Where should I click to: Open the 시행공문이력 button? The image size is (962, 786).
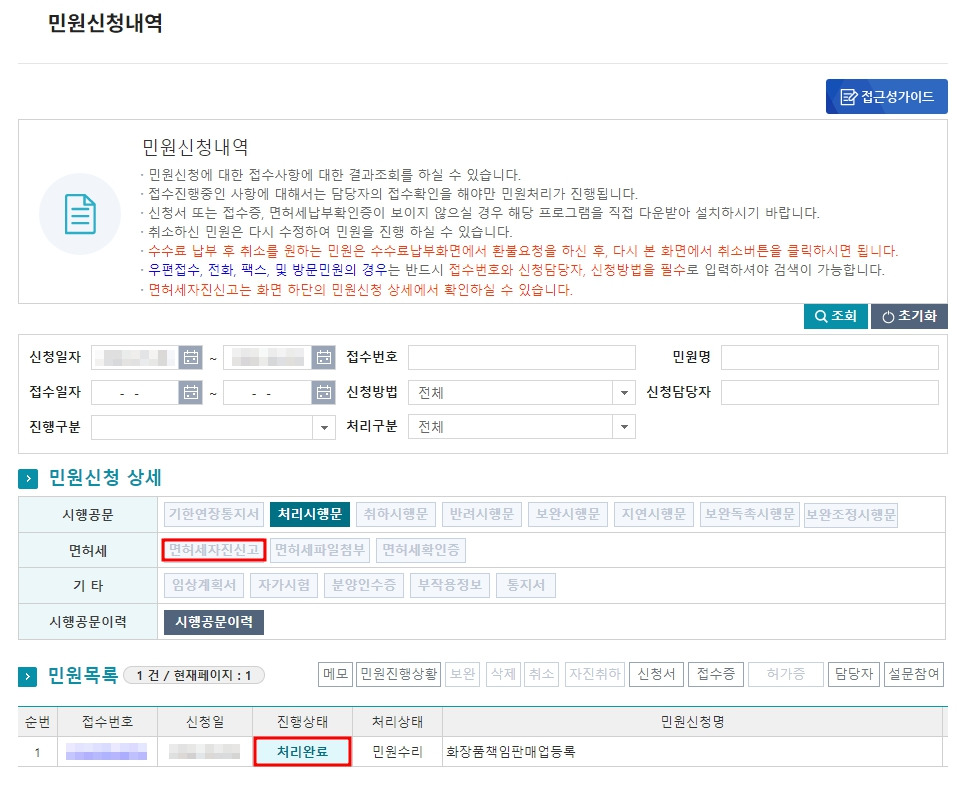pyautogui.click(x=214, y=622)
